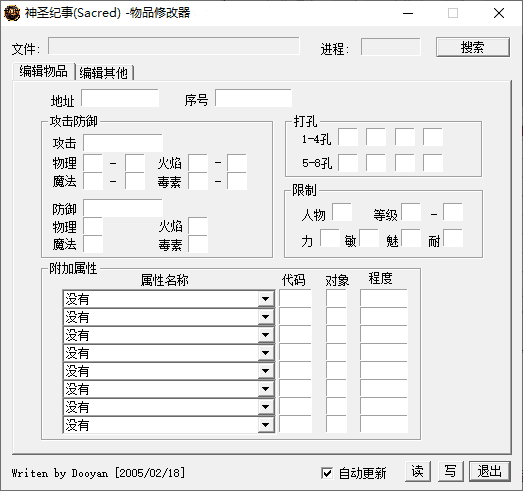Click the 等级 minimum level field
The image size is (523, 491).
click(x=411, y=212)
